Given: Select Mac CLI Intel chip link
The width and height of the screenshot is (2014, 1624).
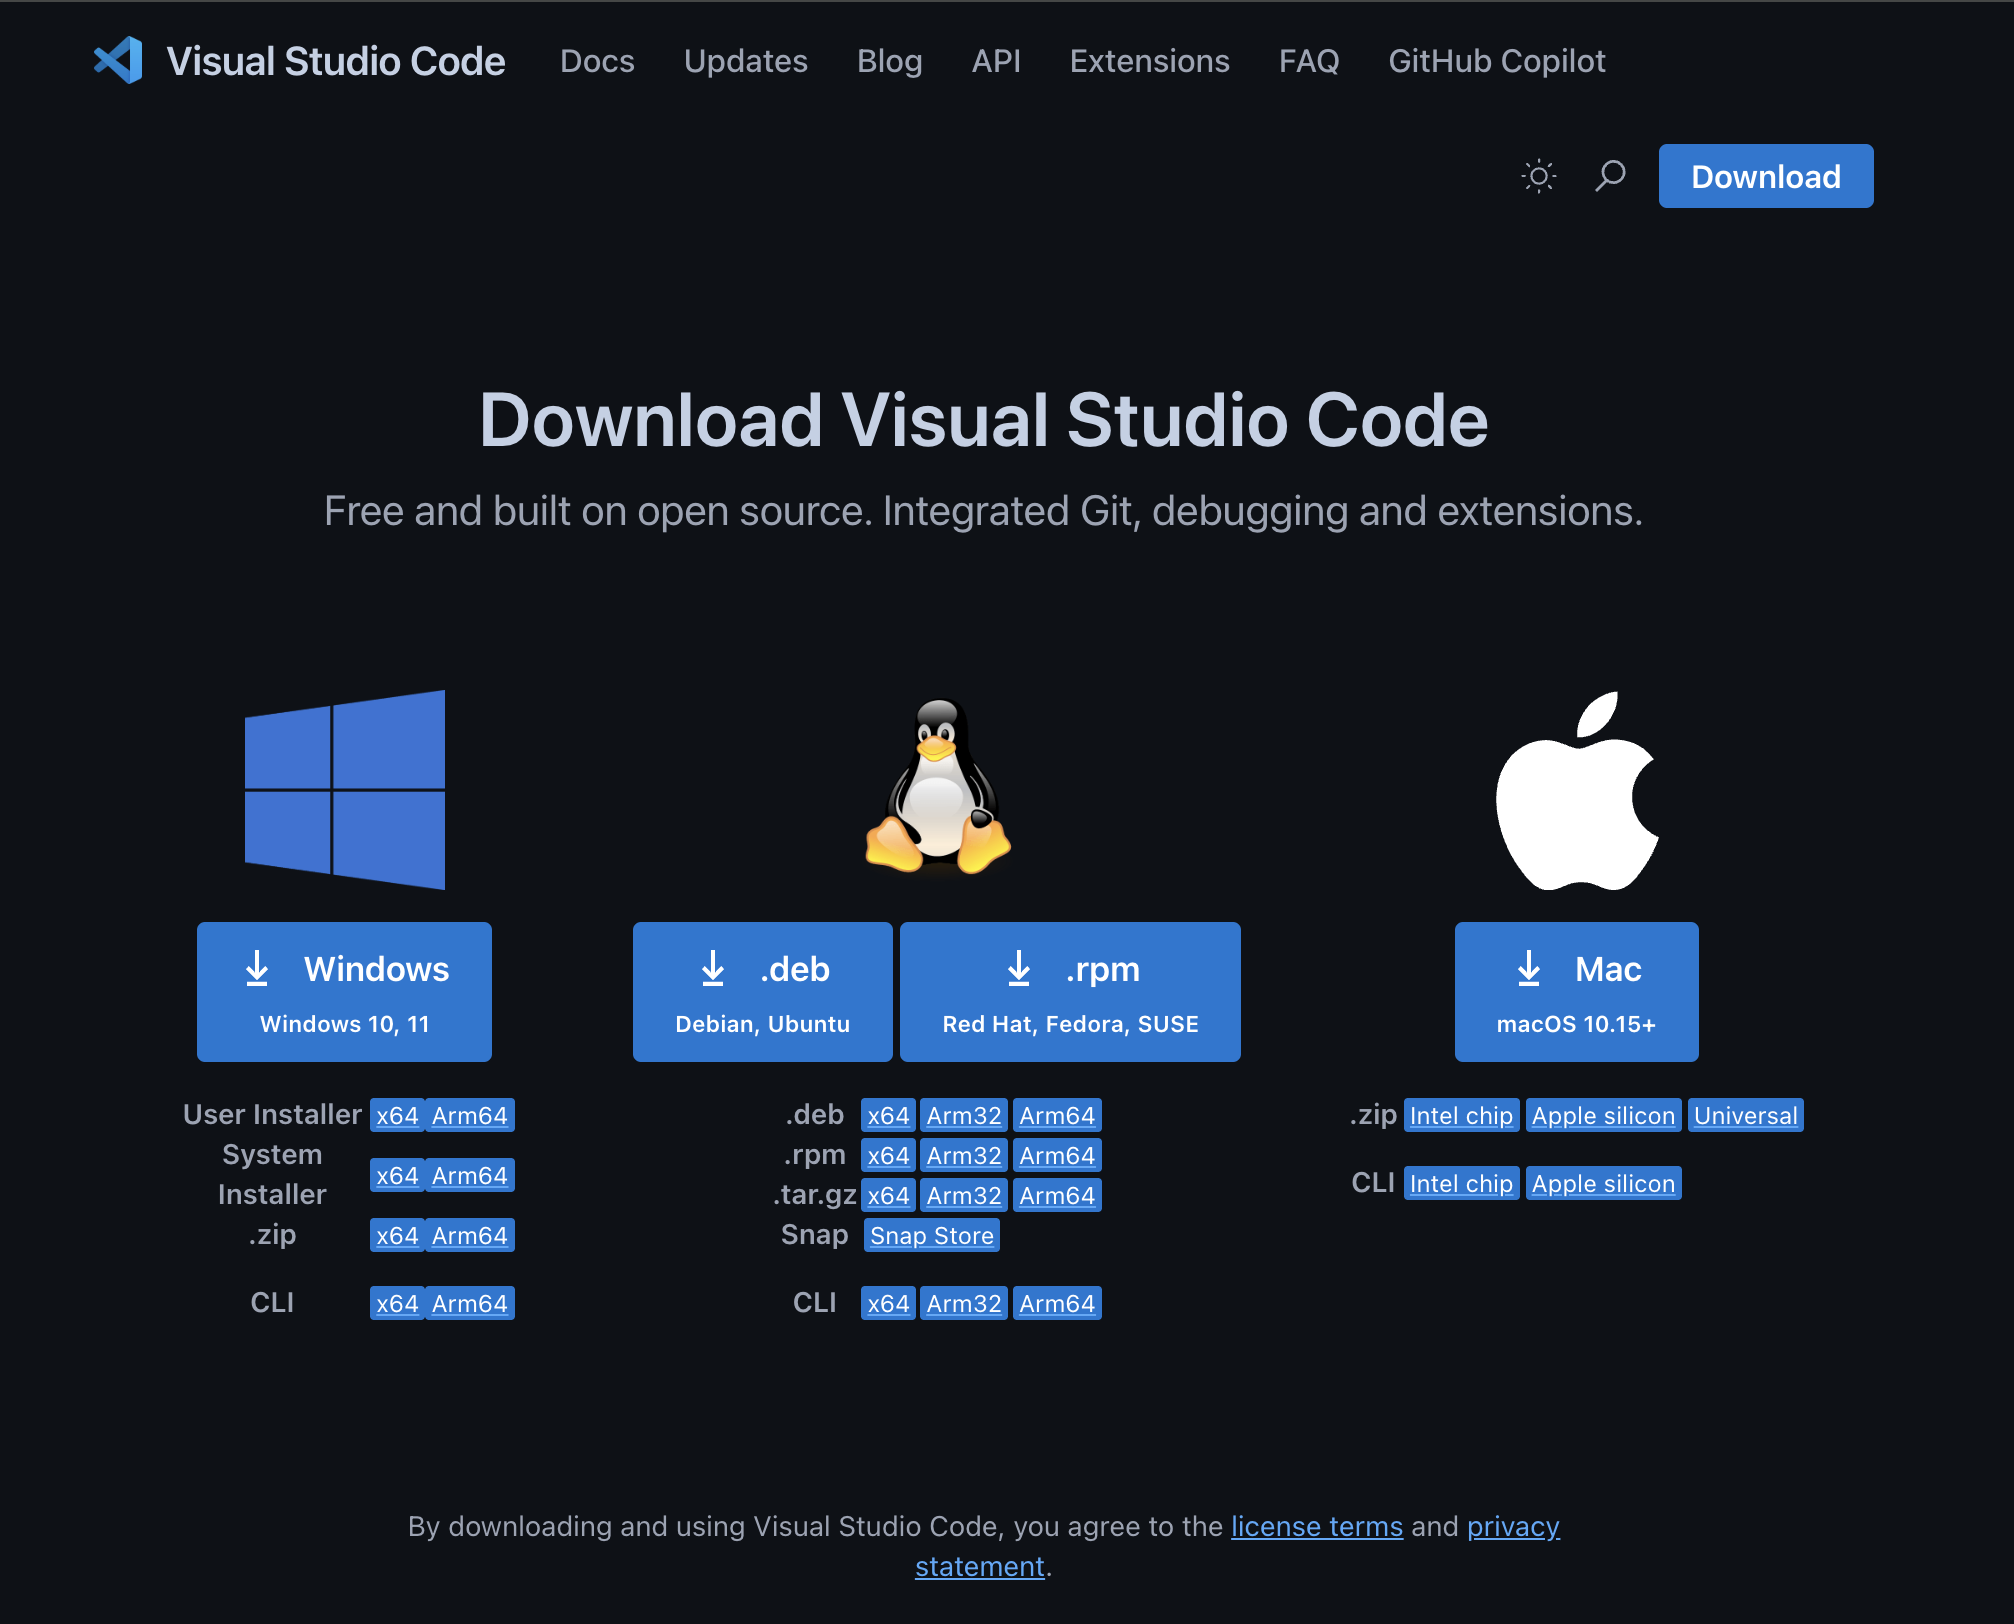Looking at the screenshot, I should [1461, 1183].
